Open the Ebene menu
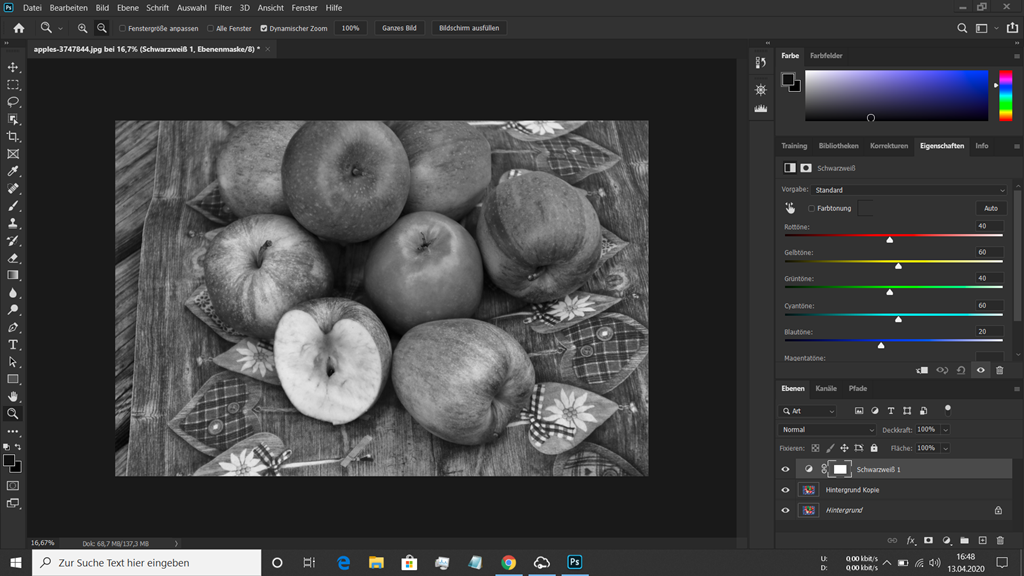The width and height of the screenshot is (1024, 576). 127,8
